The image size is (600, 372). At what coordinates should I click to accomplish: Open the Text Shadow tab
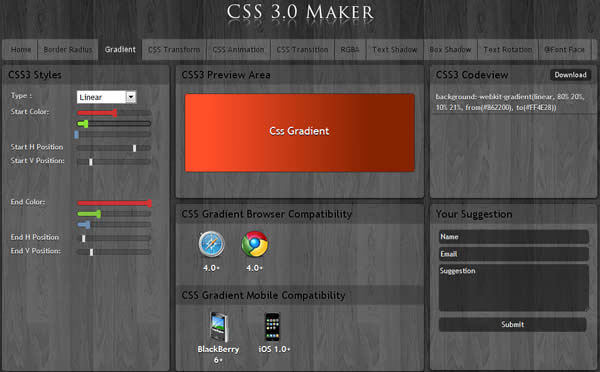coord(395,50)
